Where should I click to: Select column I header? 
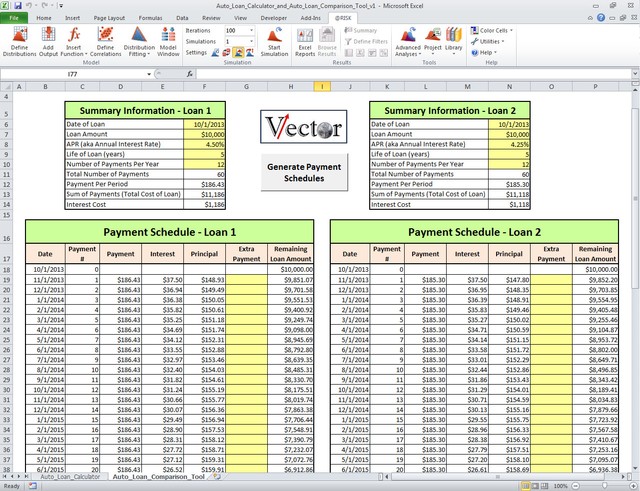point(322,86)
